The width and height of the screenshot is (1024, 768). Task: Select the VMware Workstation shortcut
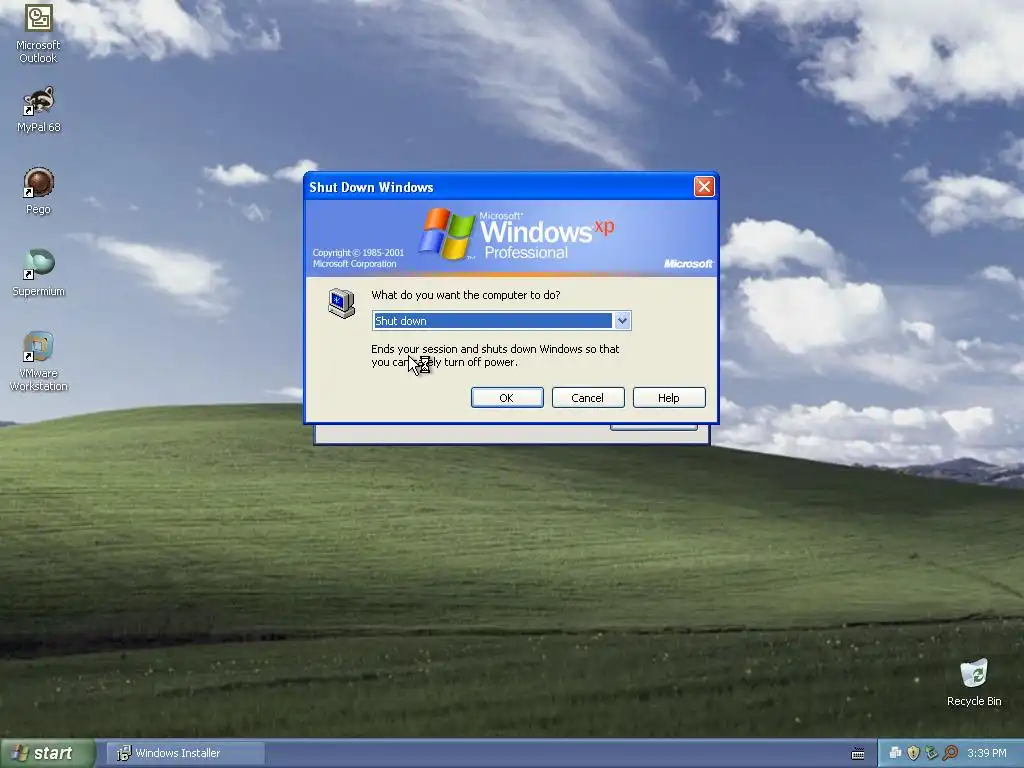click(x=38, y=361)
